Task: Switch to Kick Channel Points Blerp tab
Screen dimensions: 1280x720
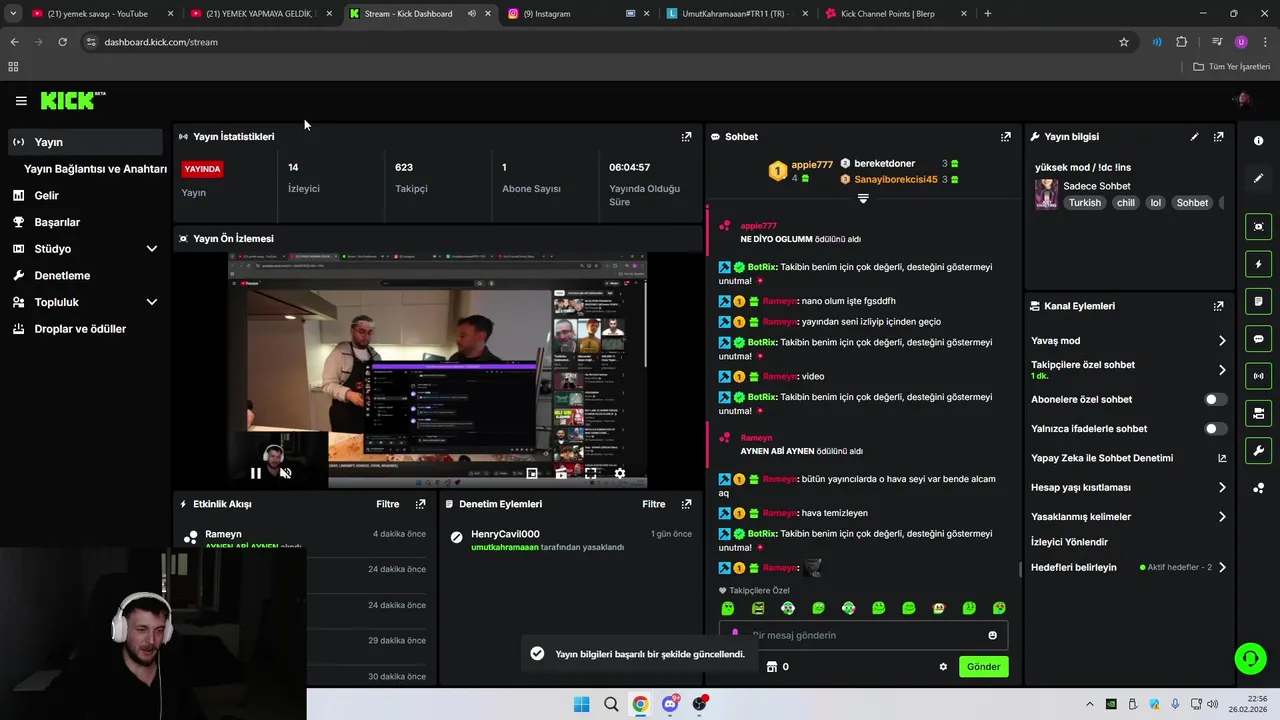Action: [895, 14]
